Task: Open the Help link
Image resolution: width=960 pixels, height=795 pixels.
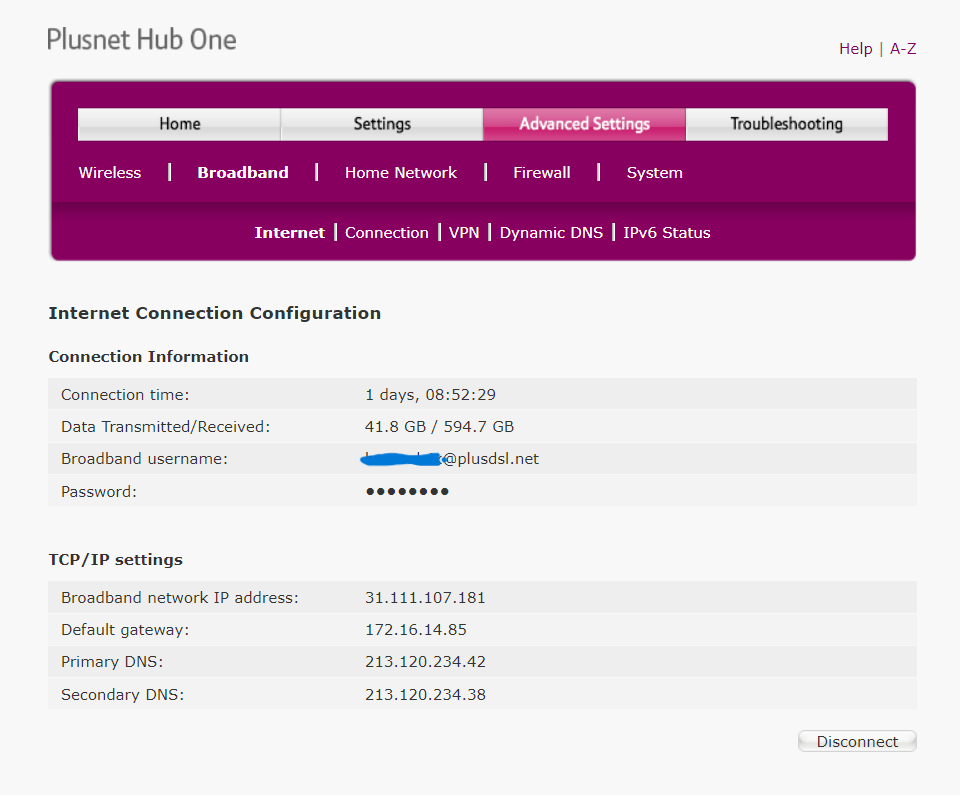Action: 855,48
